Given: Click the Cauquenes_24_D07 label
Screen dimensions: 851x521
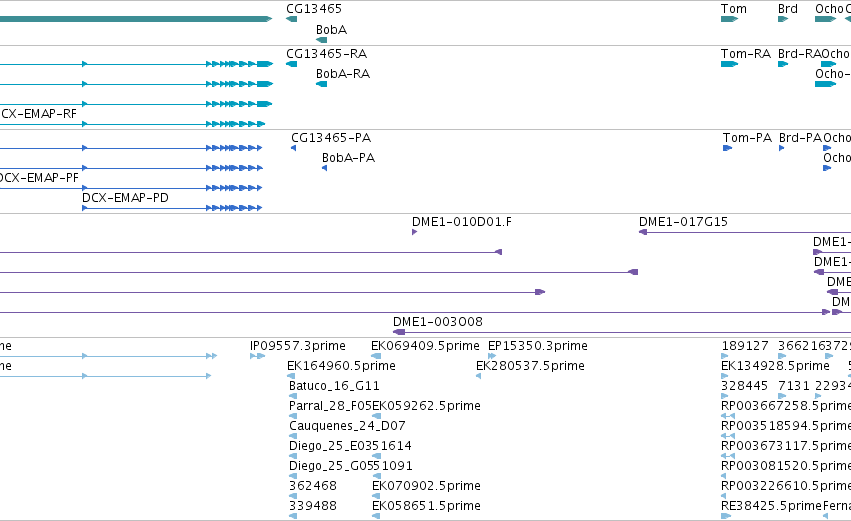Looking at the screenshot, I should click(x=347, y=426).
